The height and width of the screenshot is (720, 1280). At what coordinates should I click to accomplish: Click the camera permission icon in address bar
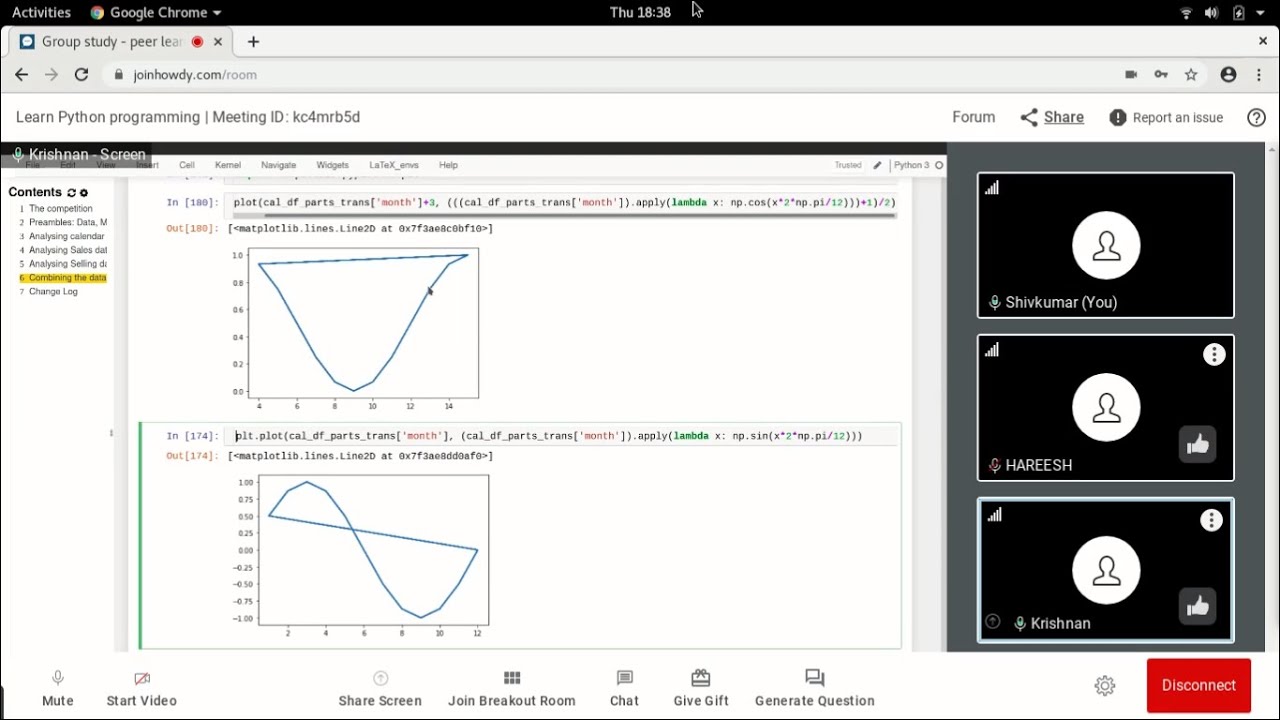(x=1131, y=74)
